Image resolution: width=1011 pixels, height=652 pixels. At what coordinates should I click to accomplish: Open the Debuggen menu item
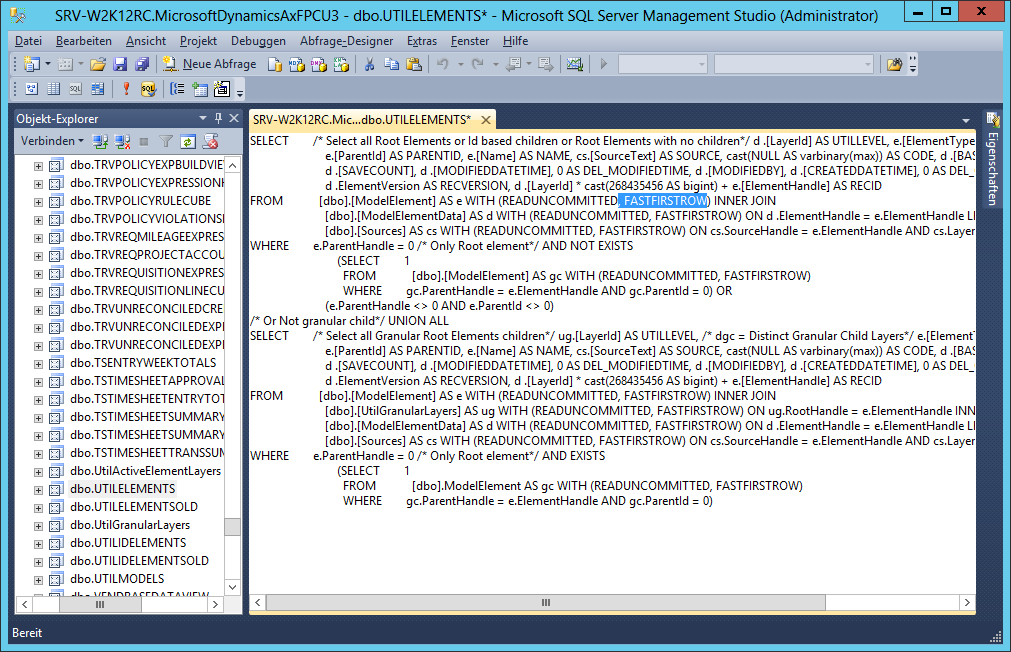click(258, 41)
